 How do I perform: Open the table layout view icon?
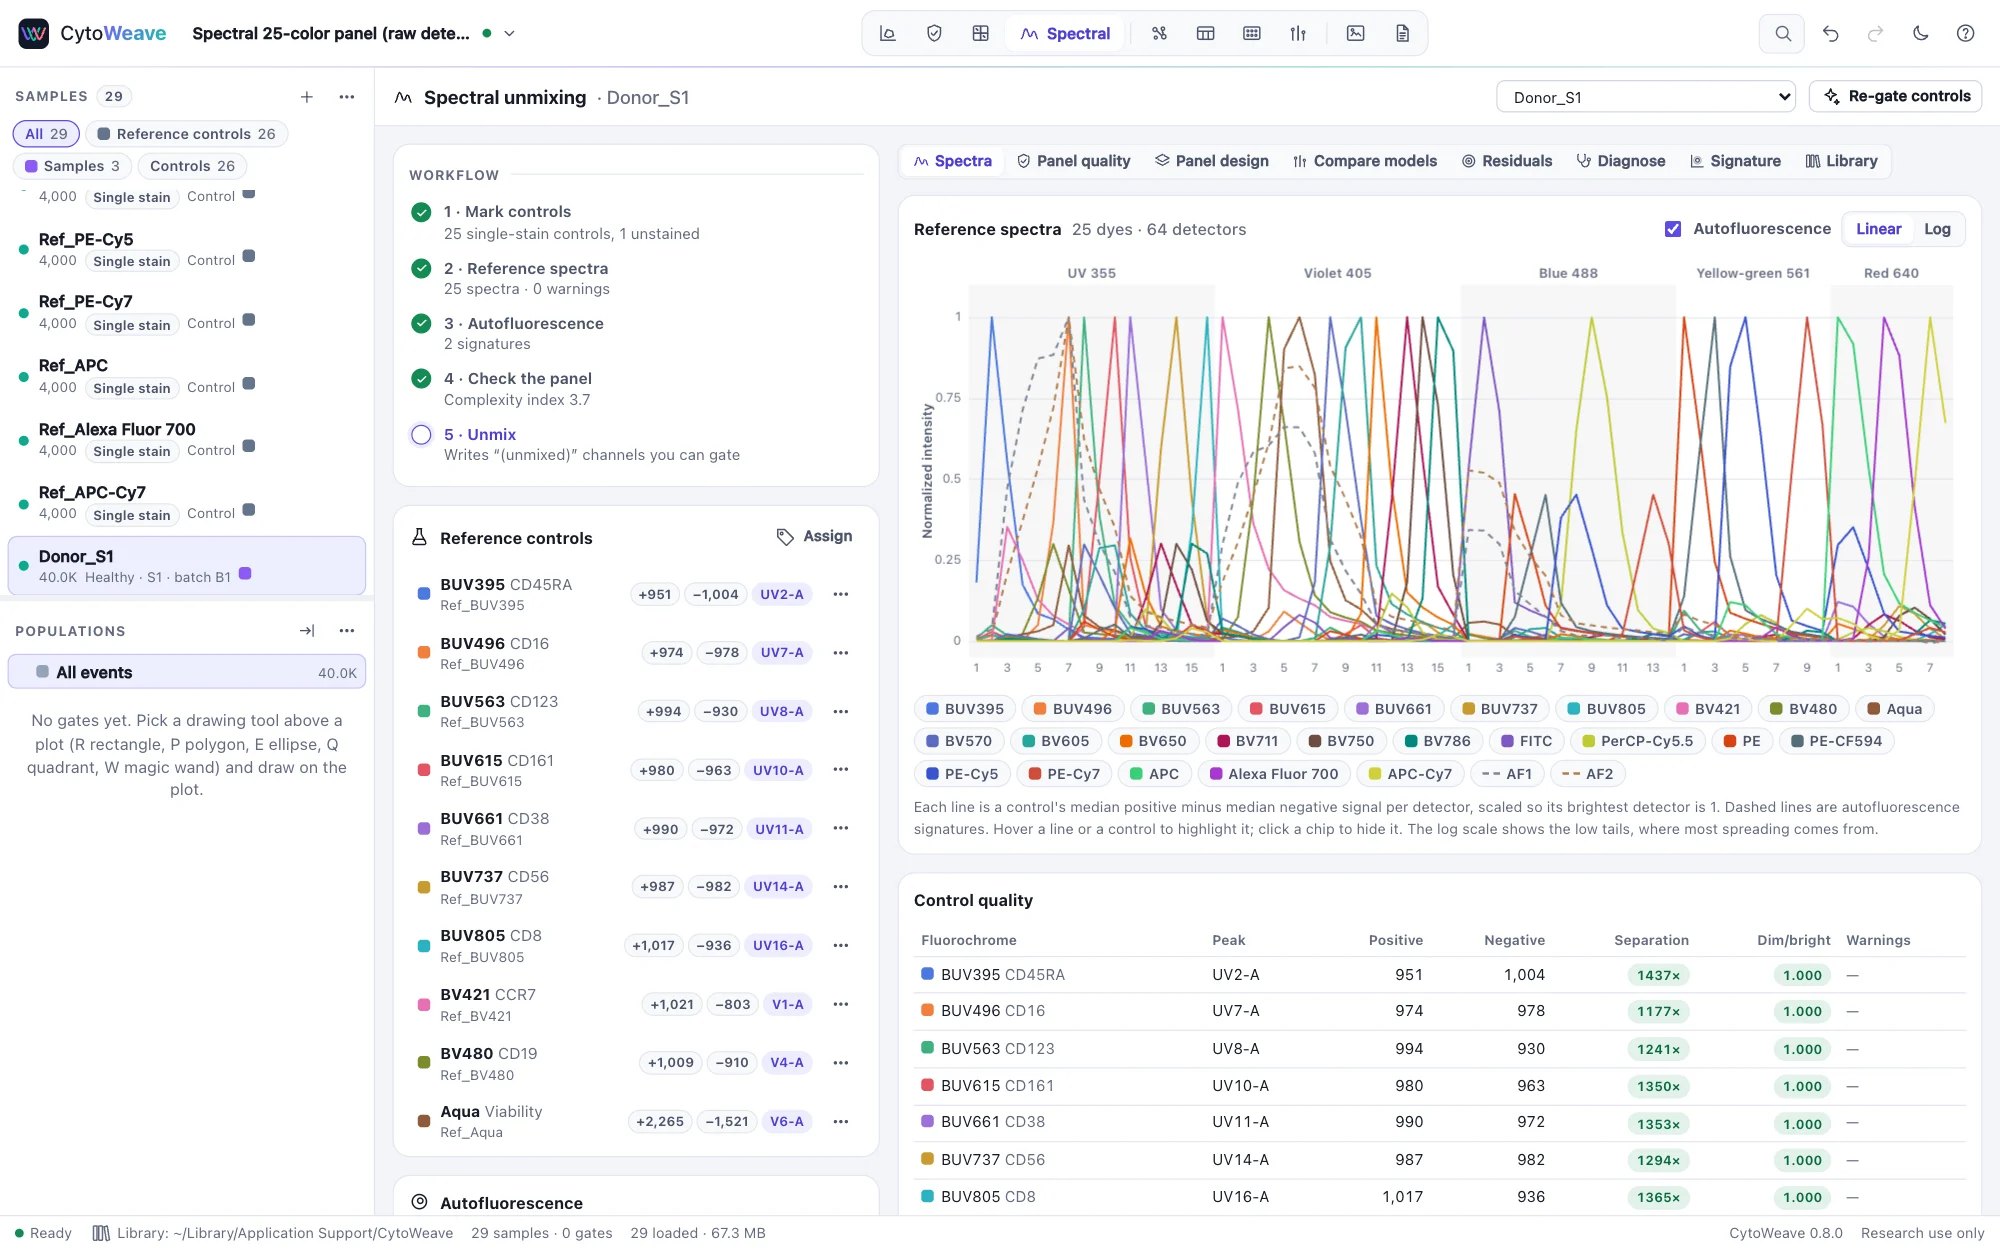tap(1205, 33)
